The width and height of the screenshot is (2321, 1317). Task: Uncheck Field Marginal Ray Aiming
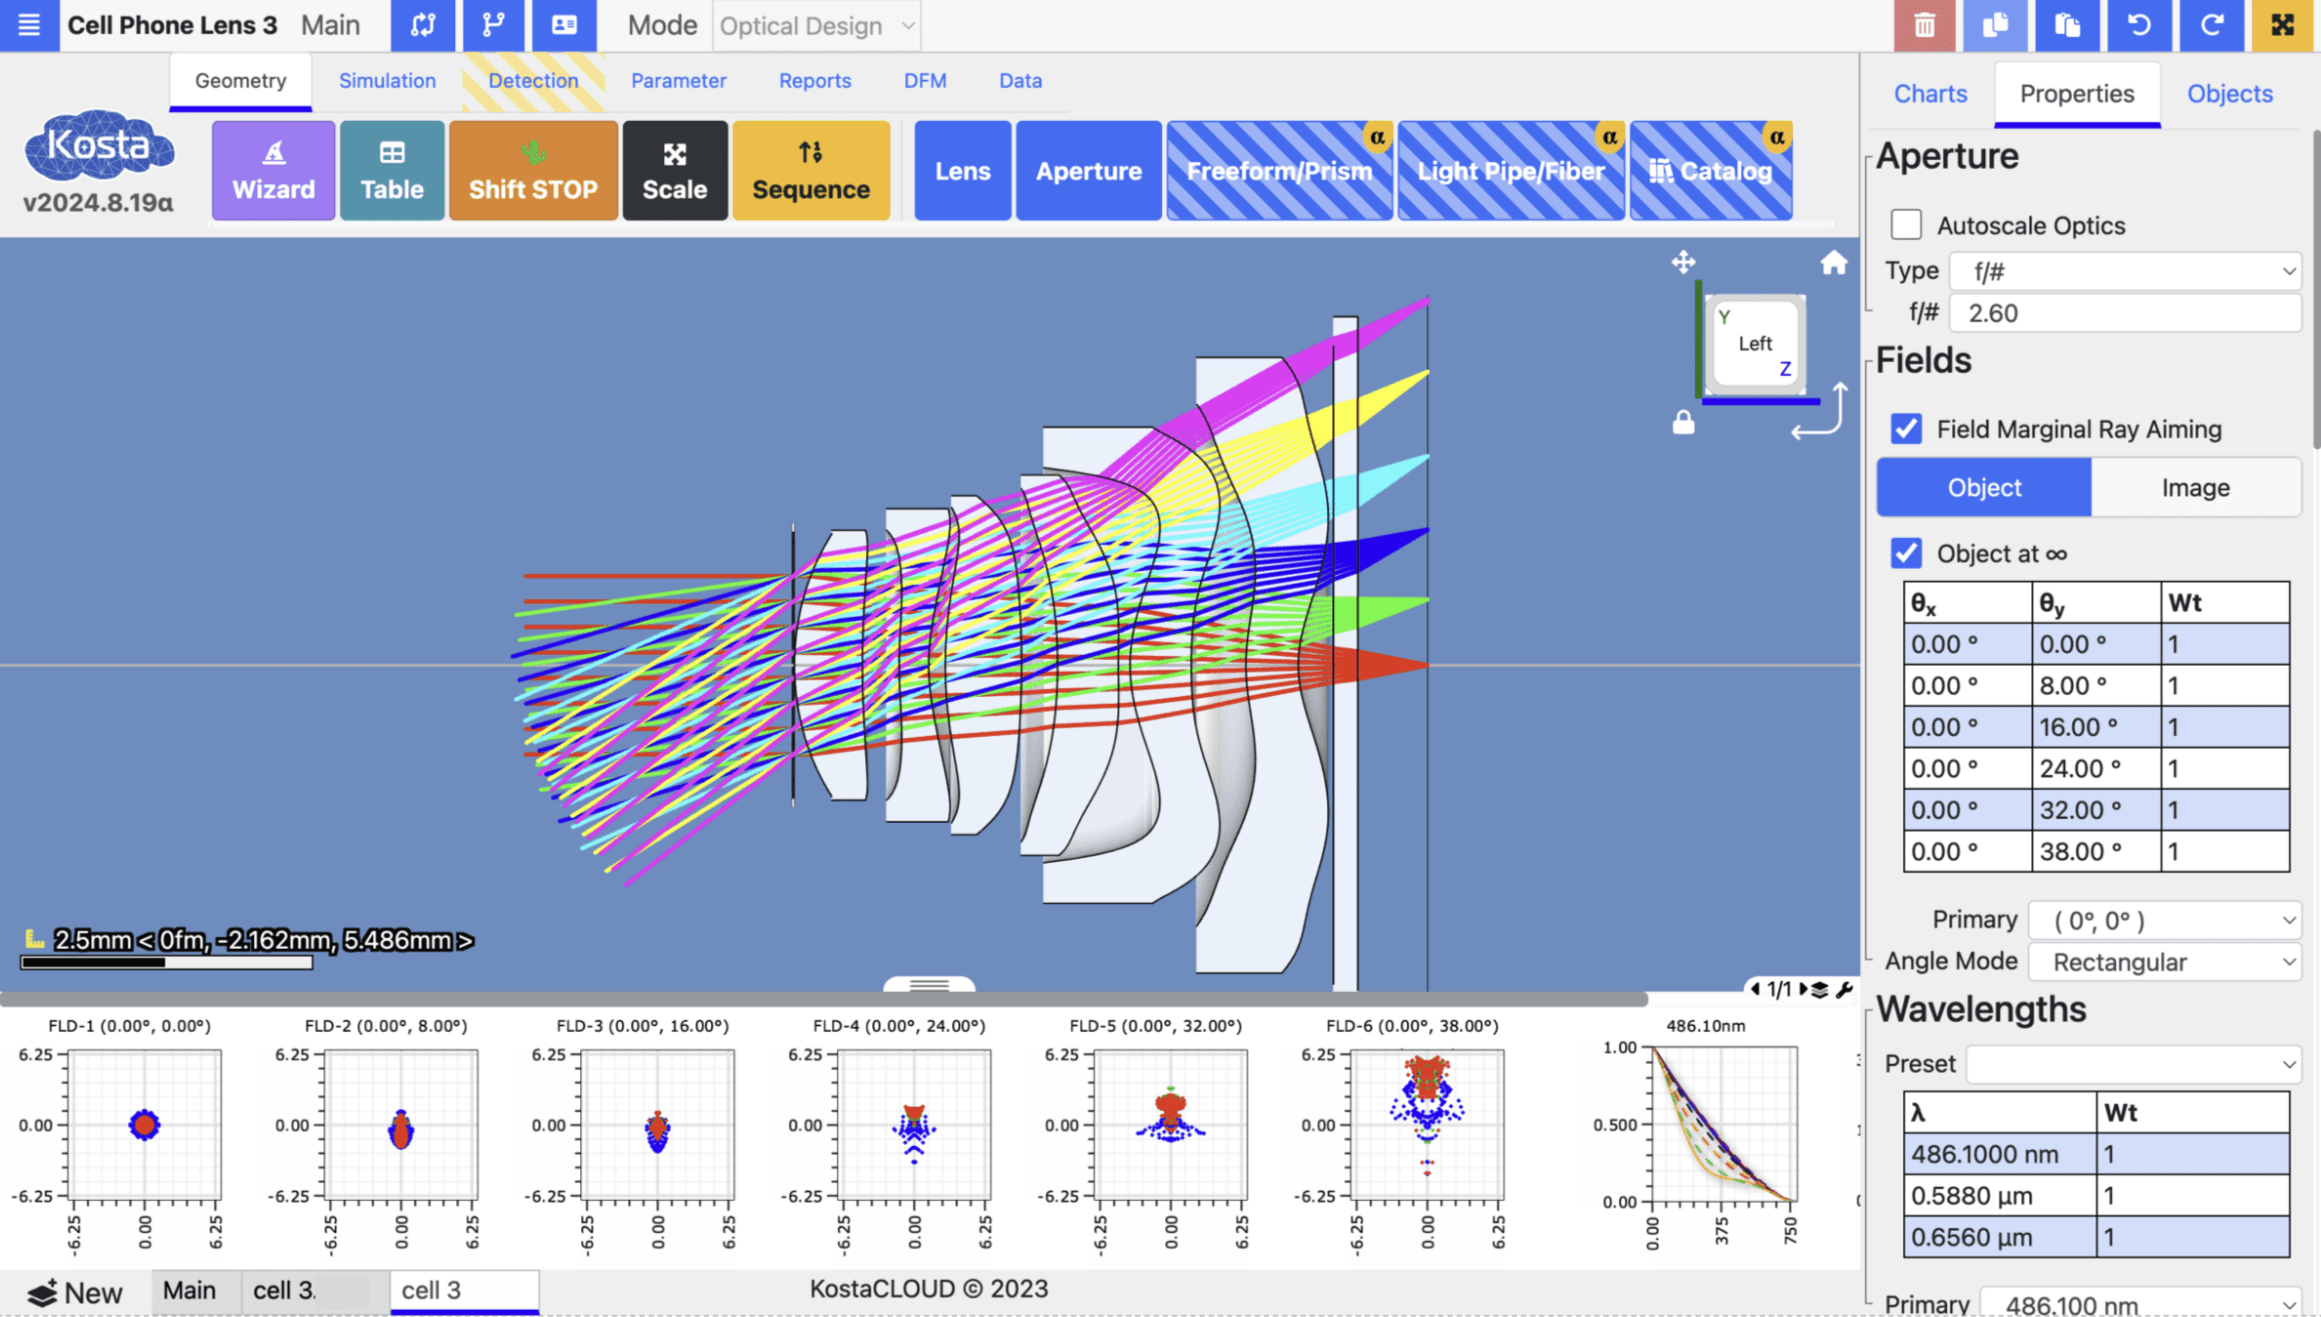coord(1906,429)
